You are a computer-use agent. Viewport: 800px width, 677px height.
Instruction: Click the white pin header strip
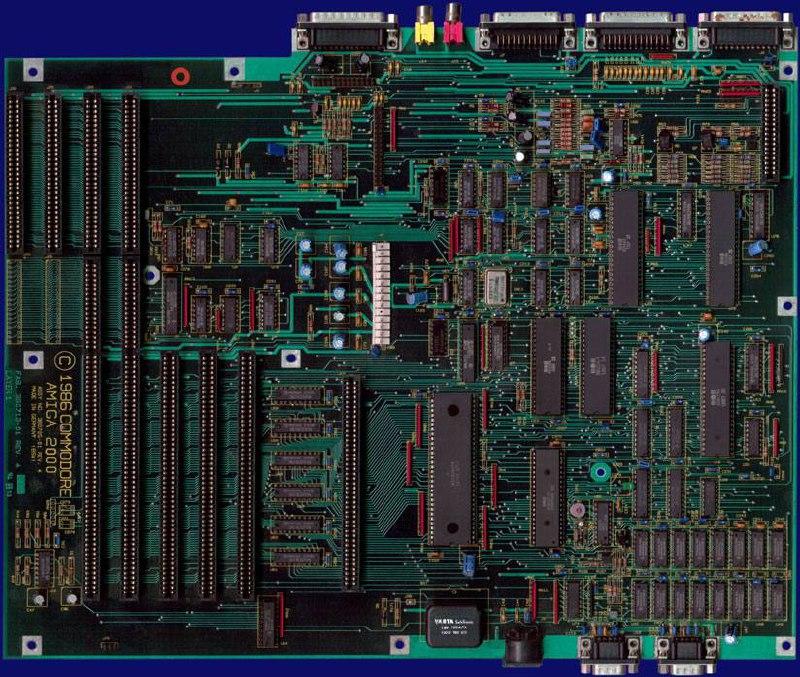point(379,291)
